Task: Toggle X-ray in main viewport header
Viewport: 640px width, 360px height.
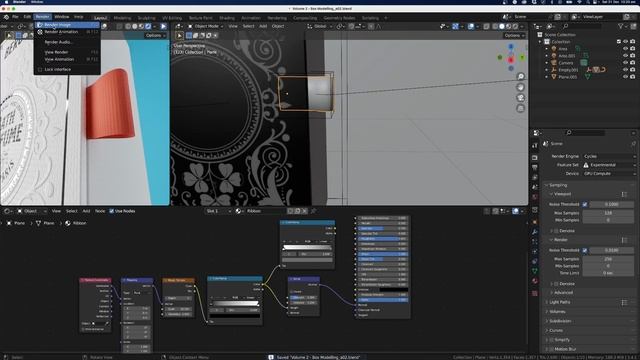Action: (487, 26)
